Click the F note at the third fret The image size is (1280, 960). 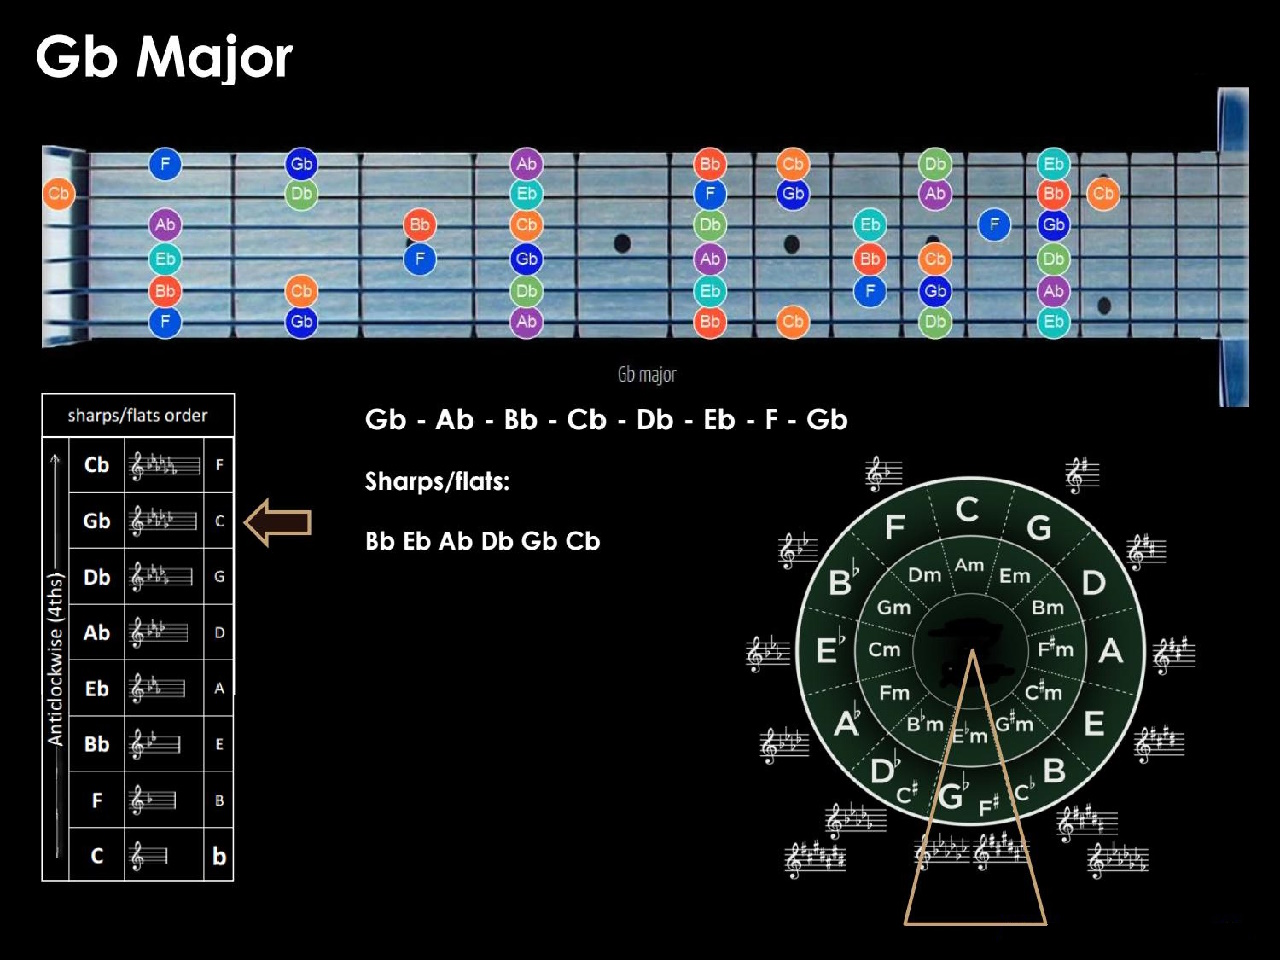tap(420, 259)
